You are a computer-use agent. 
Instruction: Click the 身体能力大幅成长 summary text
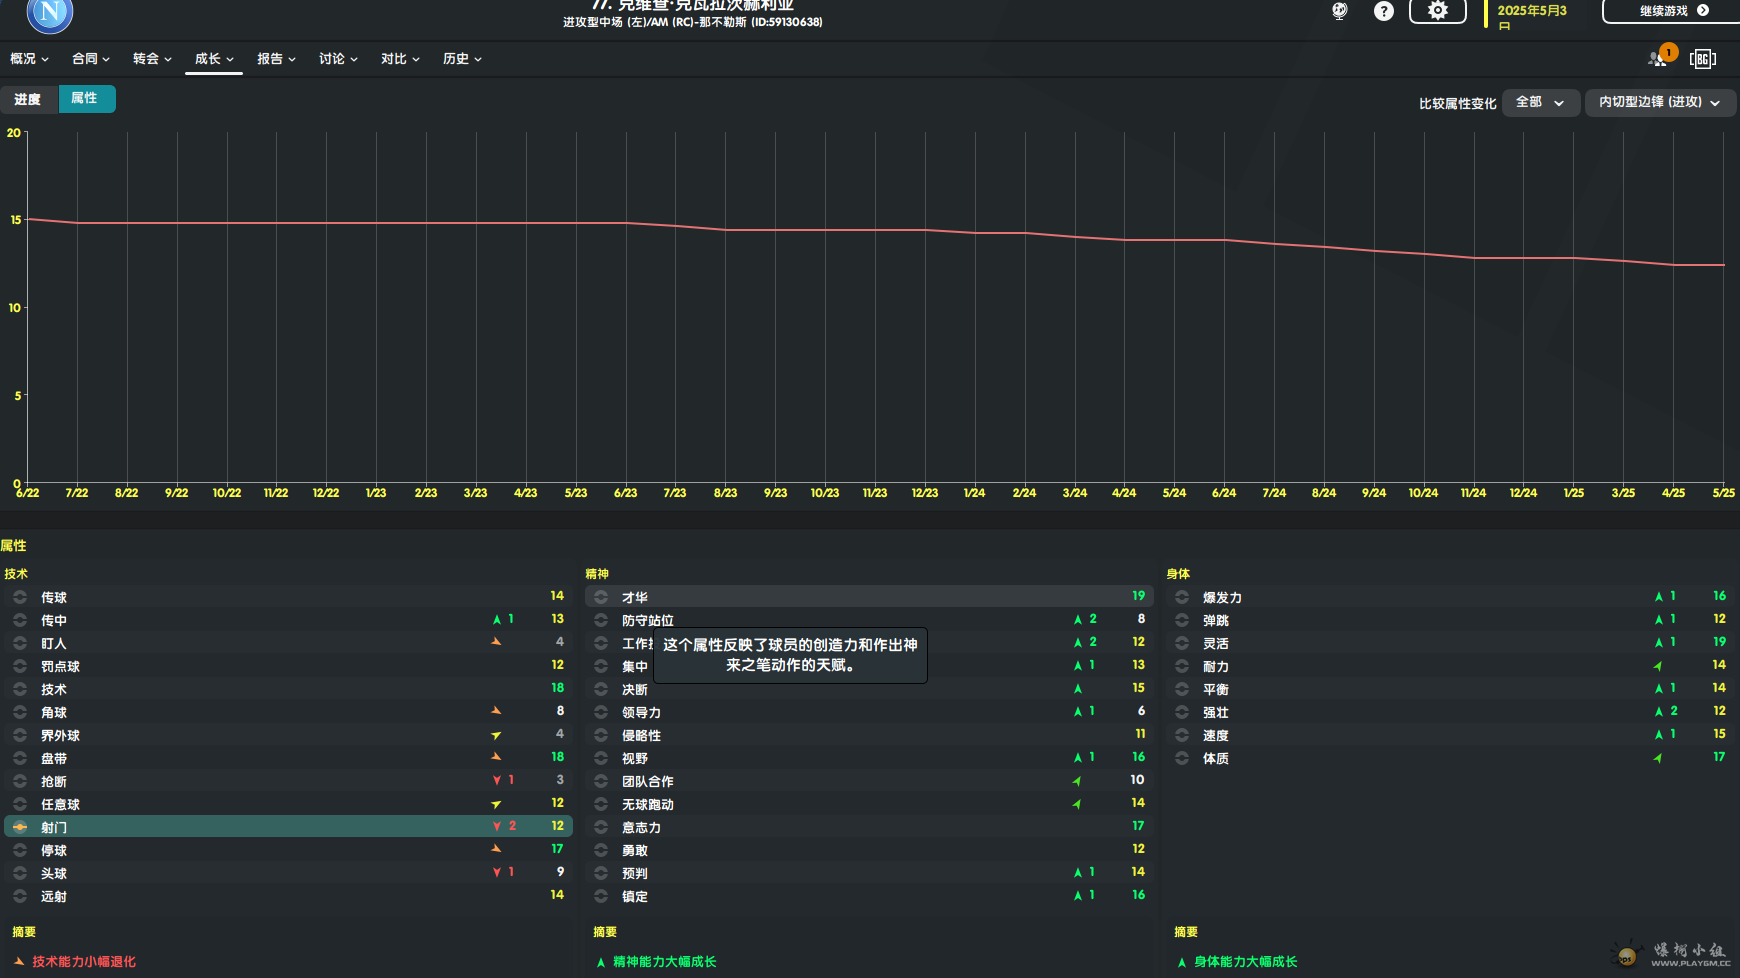(1245, 962)
